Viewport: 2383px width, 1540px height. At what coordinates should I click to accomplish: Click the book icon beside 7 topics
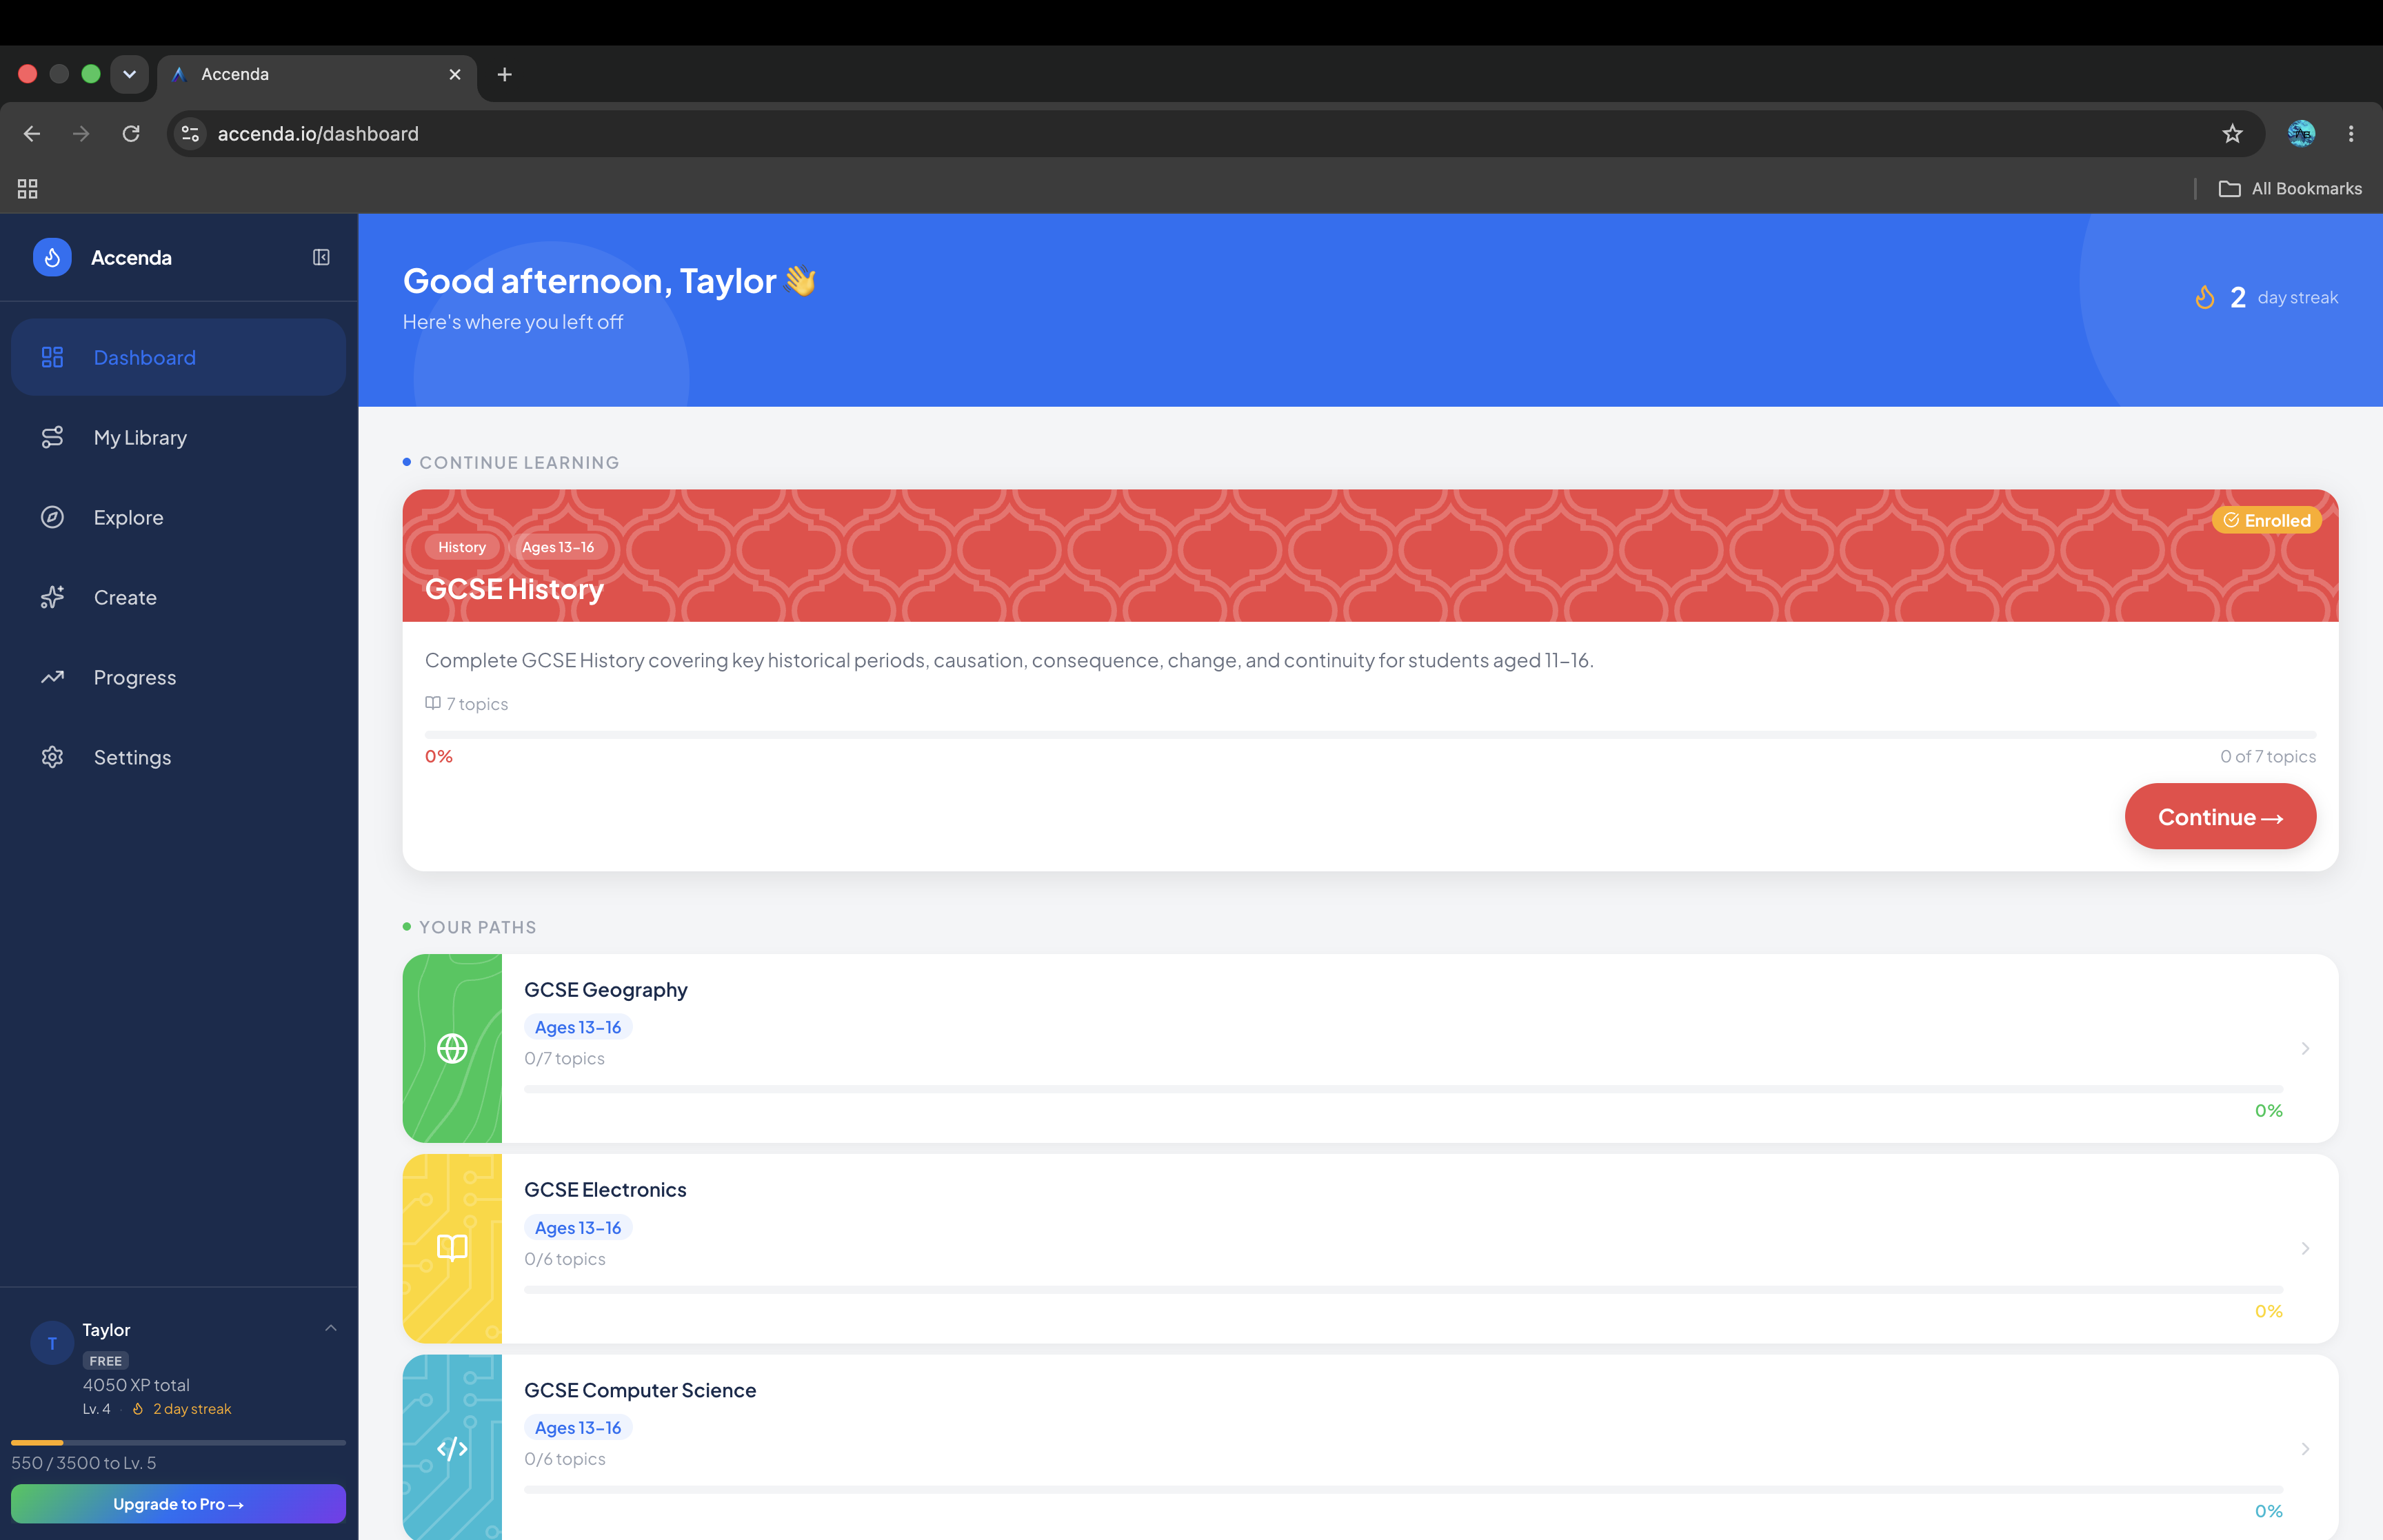click(433, 703)
